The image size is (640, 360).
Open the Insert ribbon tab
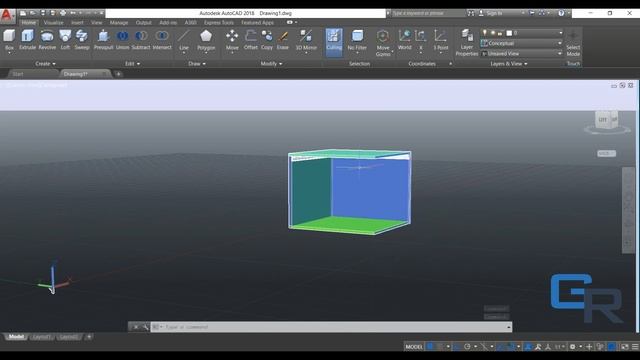[x=77, y=22]
